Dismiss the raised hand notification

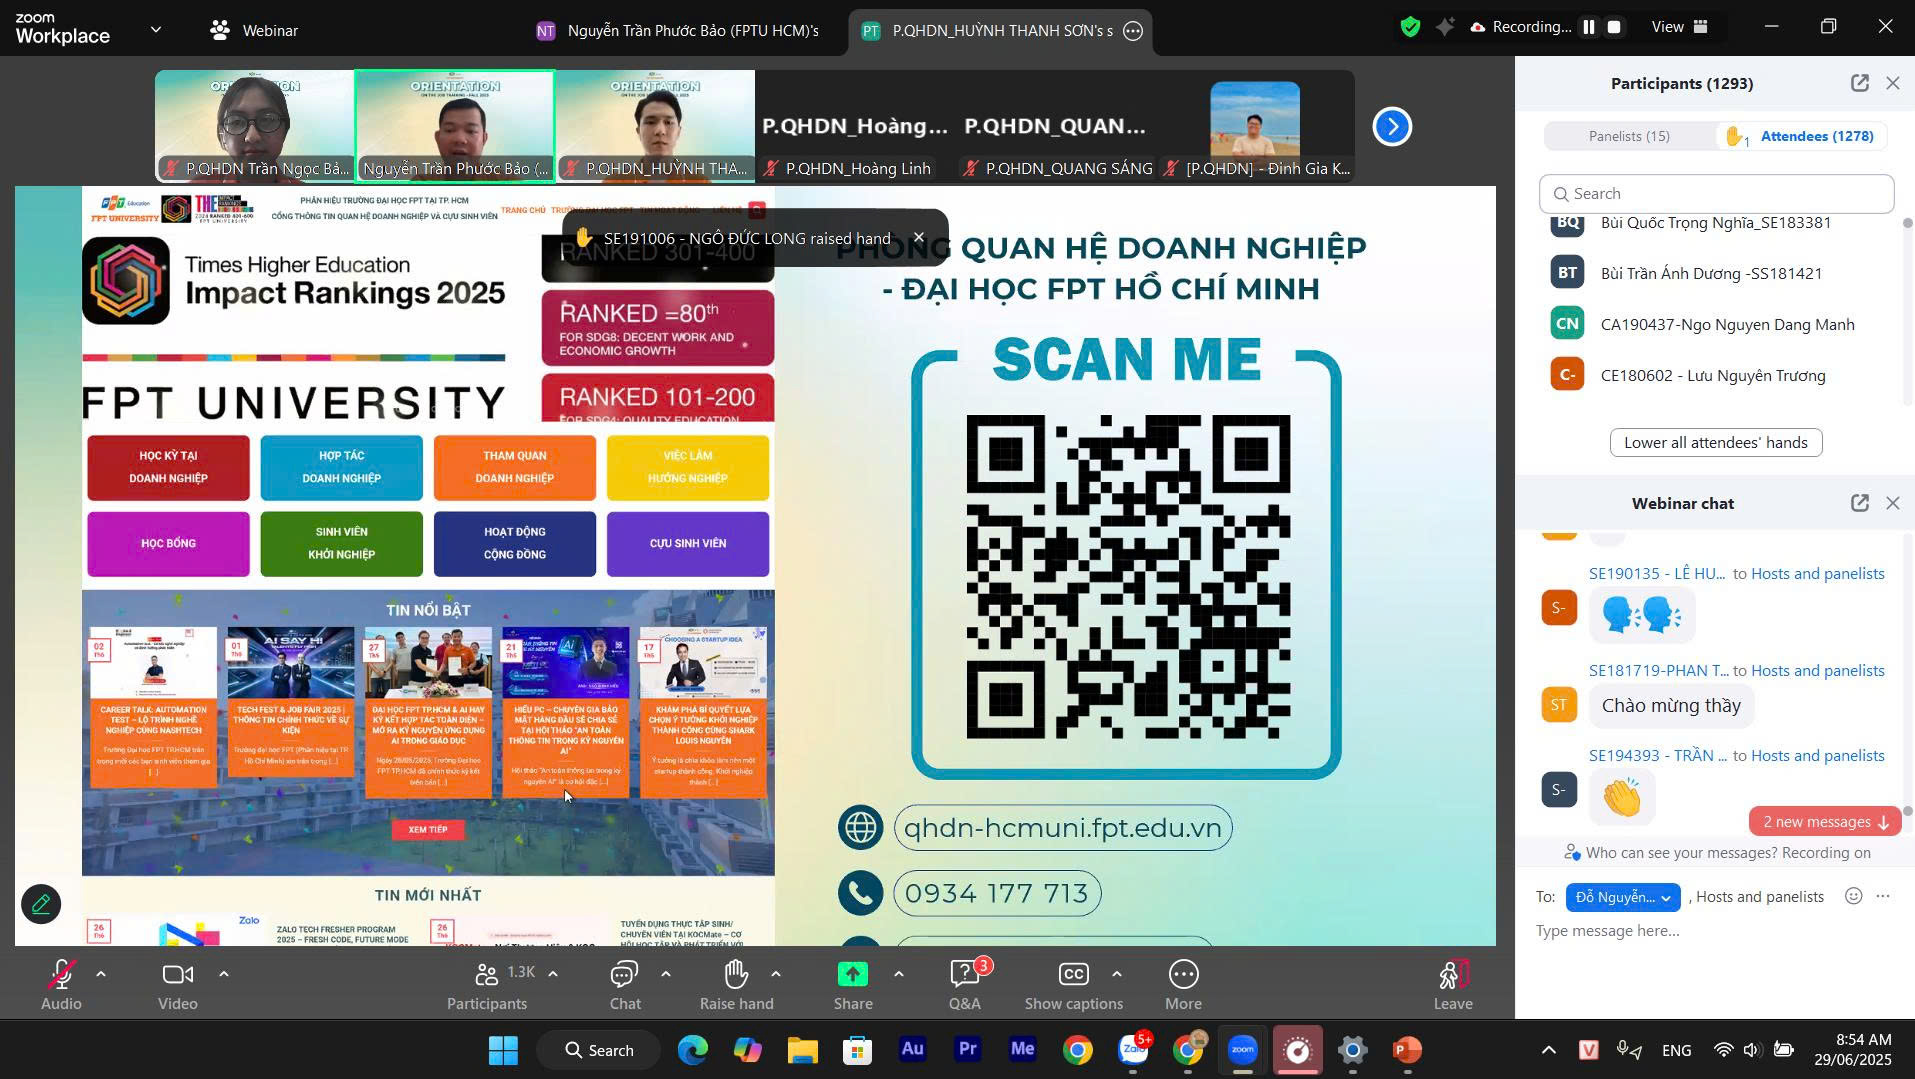pyautogui.click(x=919, y=237)
